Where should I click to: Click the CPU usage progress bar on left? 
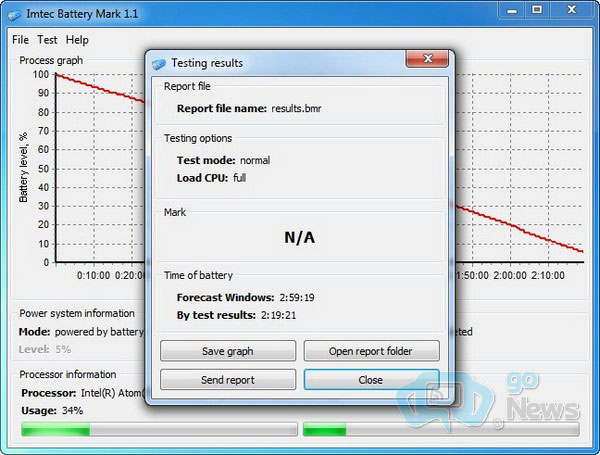point(159,429)
